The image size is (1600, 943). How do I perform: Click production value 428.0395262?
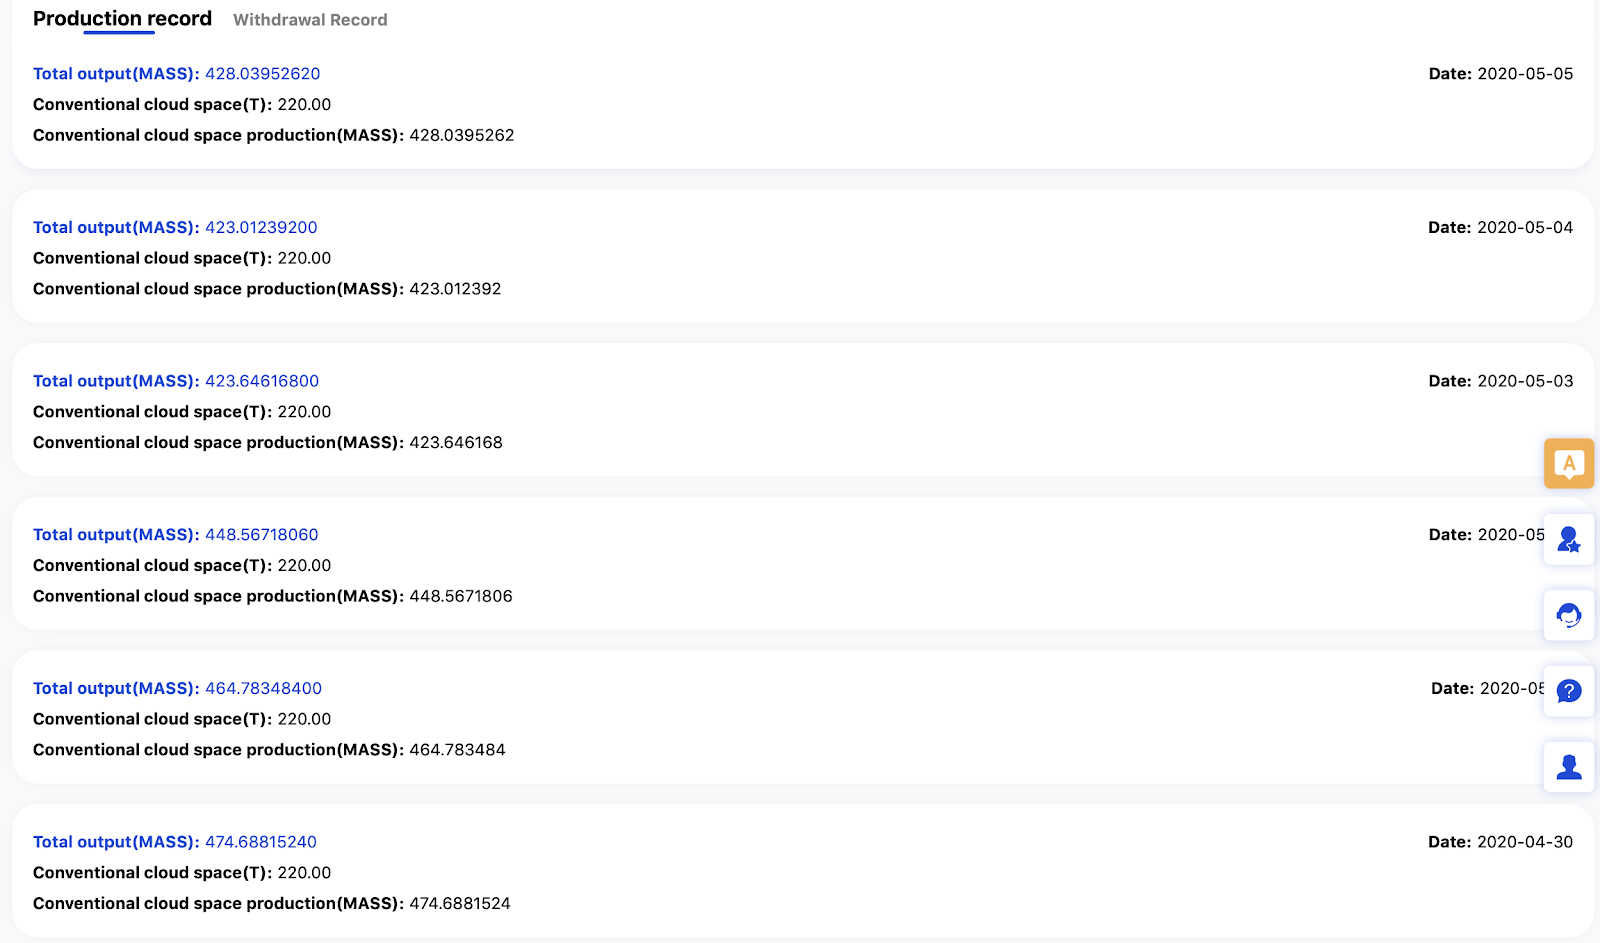[x=461, y=136]
